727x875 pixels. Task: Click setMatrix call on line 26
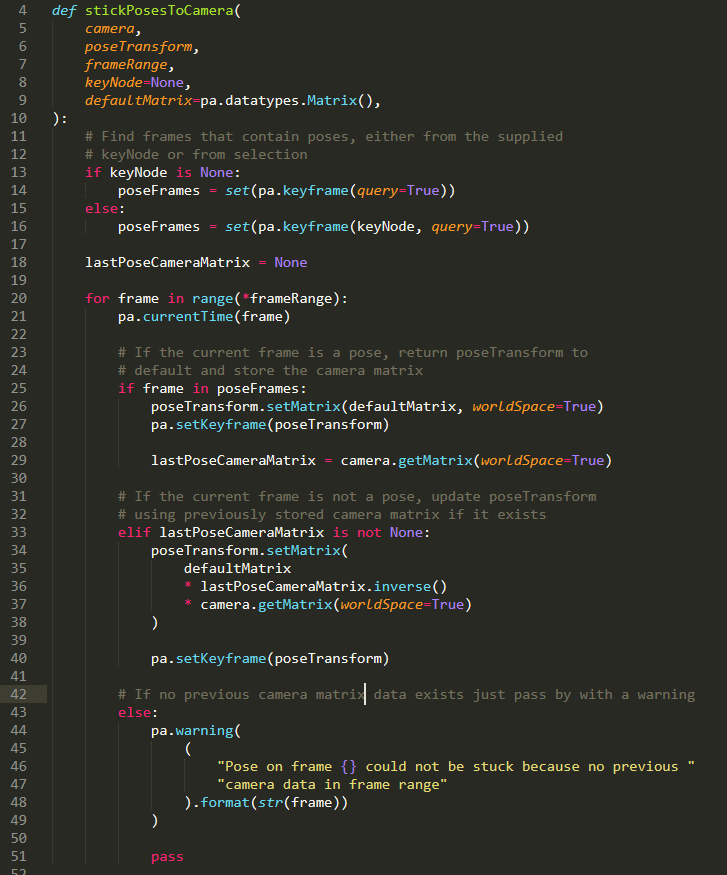click(x=377, y=407)
